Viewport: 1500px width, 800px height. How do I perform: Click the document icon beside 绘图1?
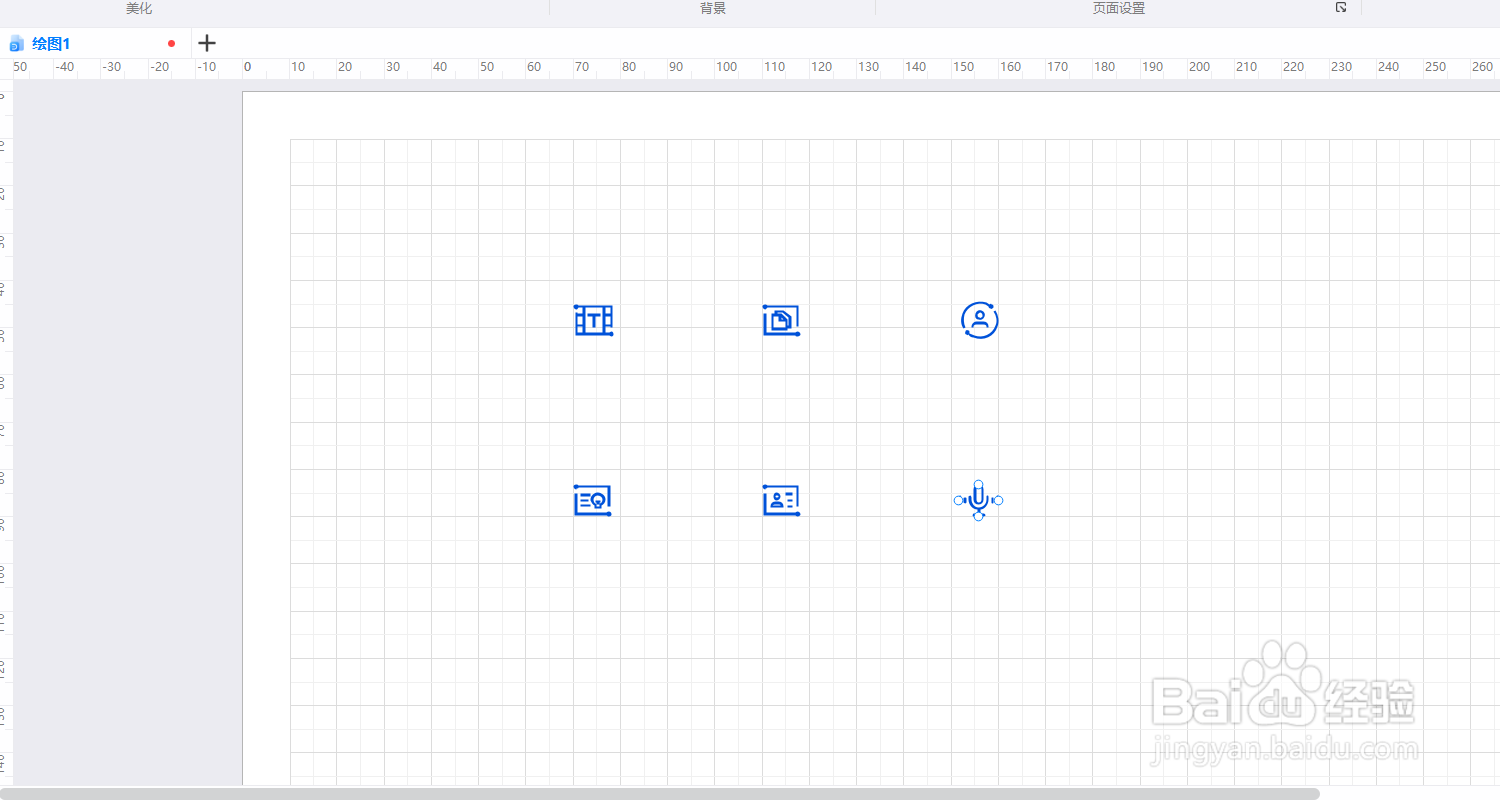(16, 44)
